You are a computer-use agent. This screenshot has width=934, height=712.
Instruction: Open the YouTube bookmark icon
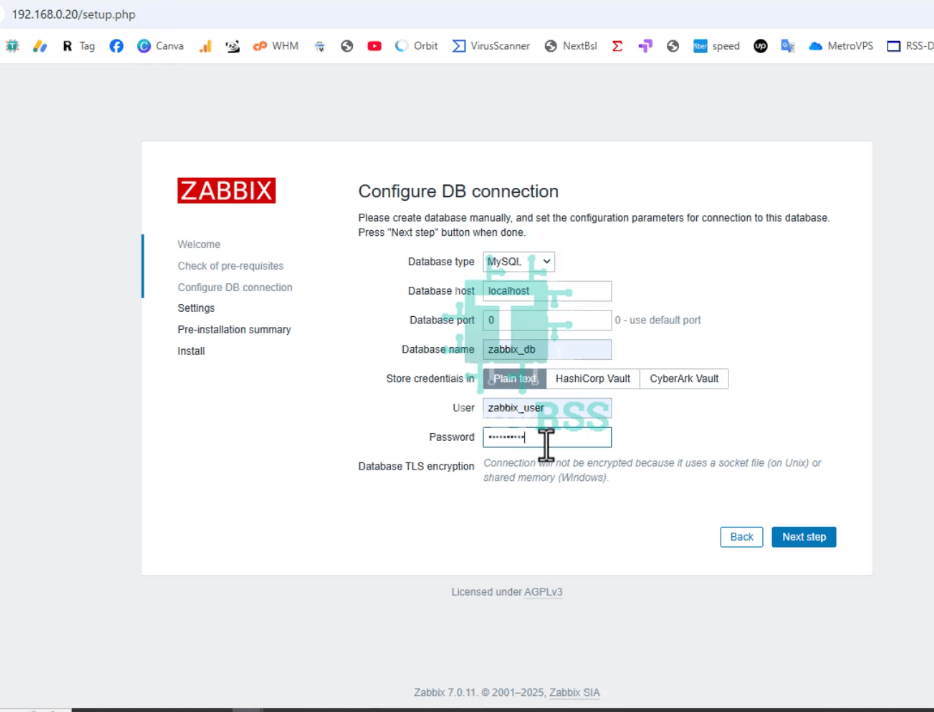click(374, 45)
